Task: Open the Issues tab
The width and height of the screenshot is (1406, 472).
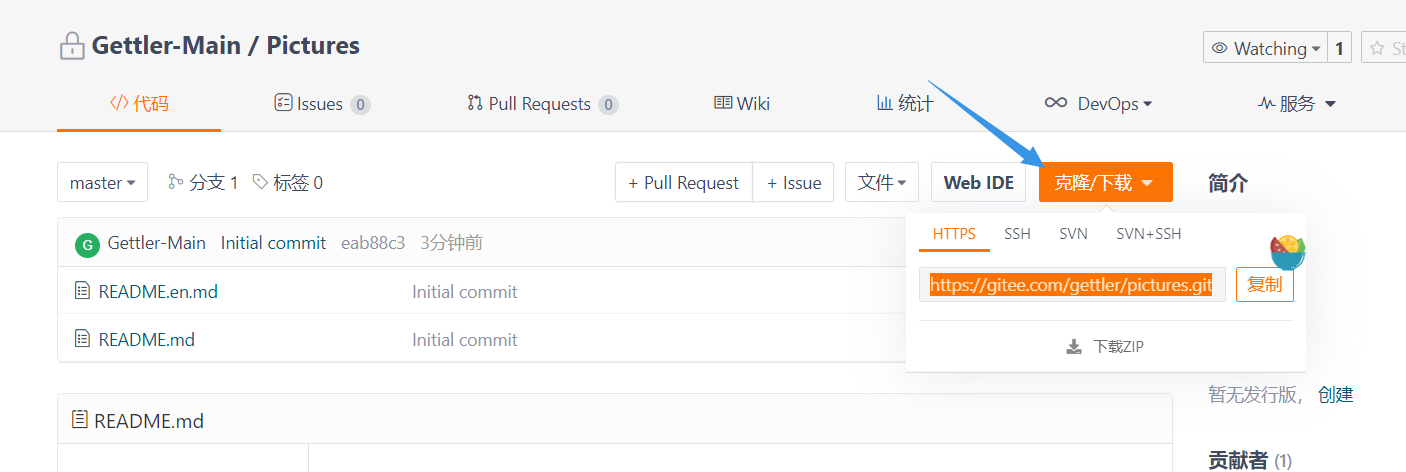Action: coord(322,103)
